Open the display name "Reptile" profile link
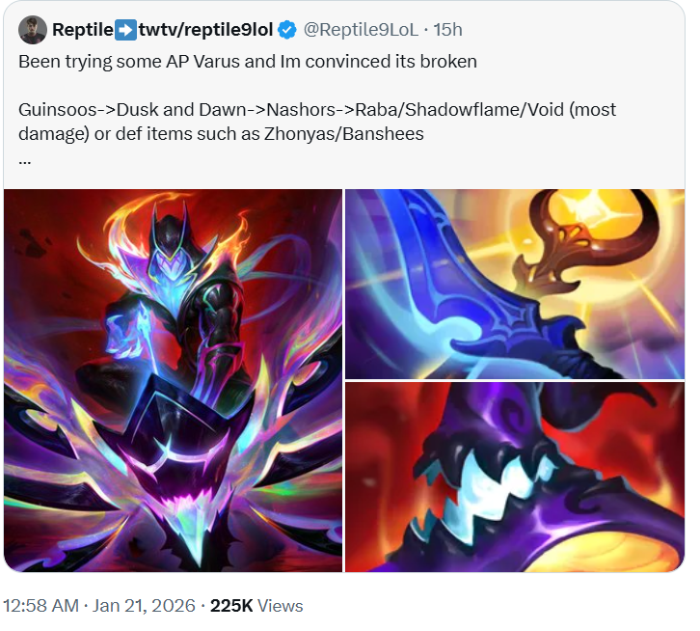Screen dimensions: 700x631 point(83,30)
